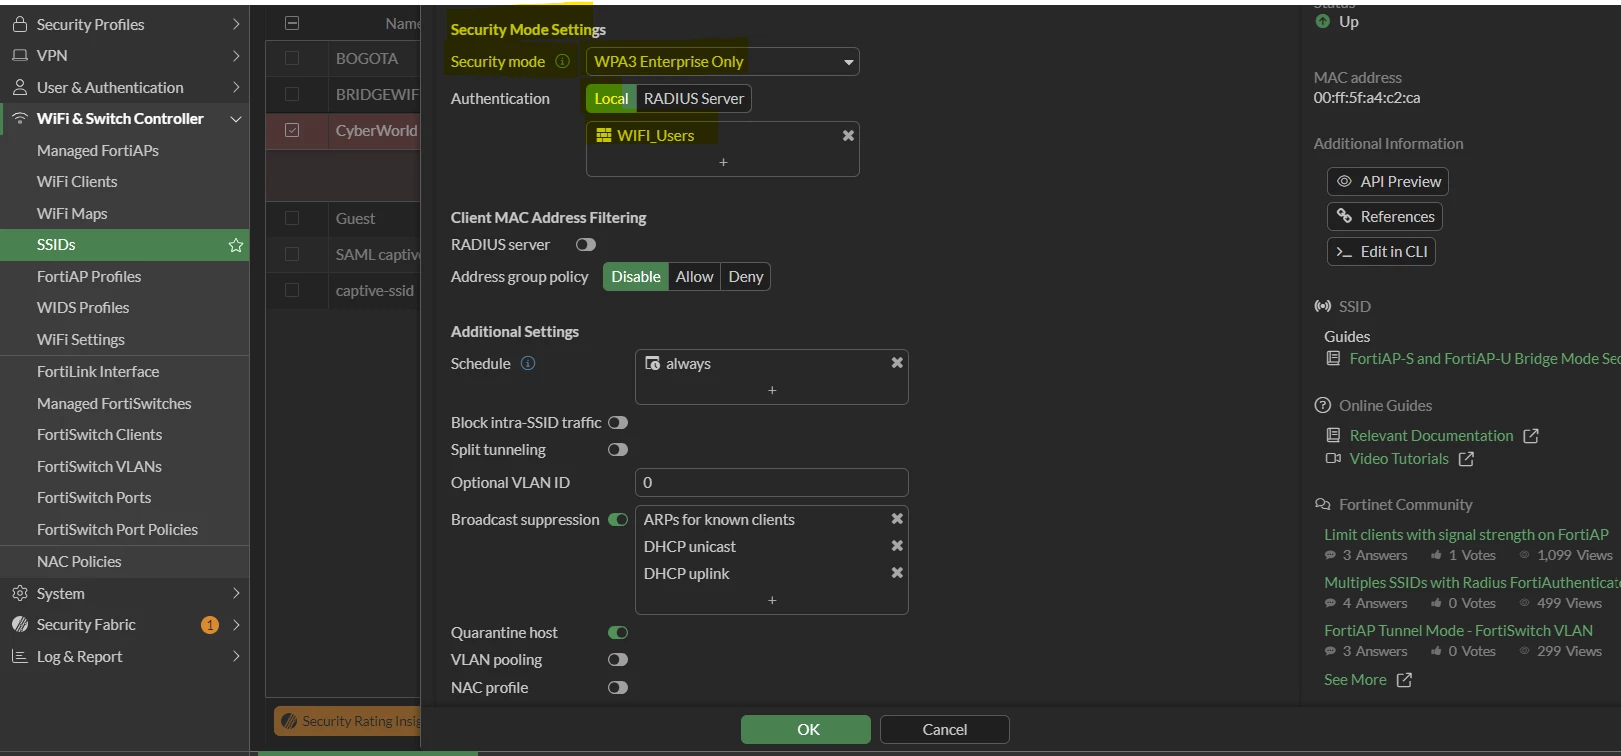Check the BRIDGEWIFI row checkbox
The image size is (1621, 756).
tap(292, 94)
